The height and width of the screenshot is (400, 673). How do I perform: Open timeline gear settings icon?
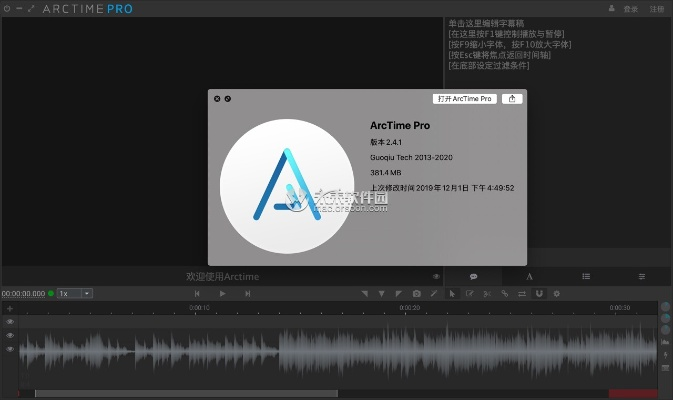pos(557,294)
